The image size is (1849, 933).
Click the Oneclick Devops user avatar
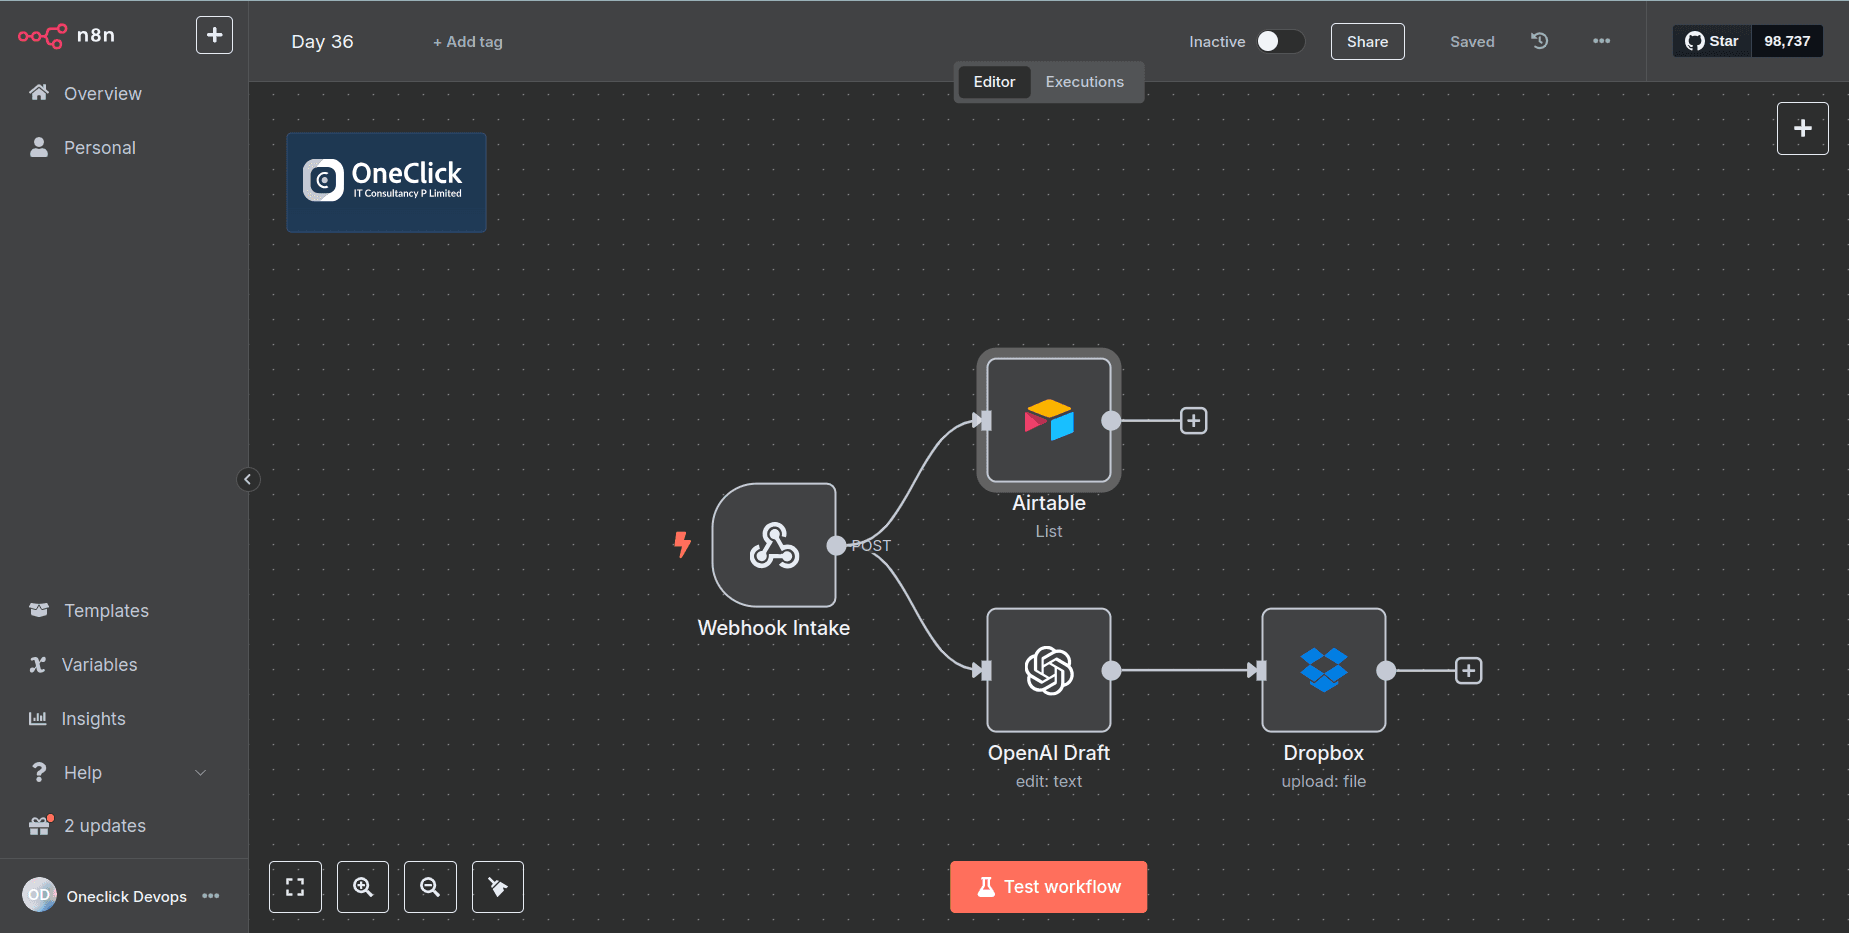click(39, 895)
